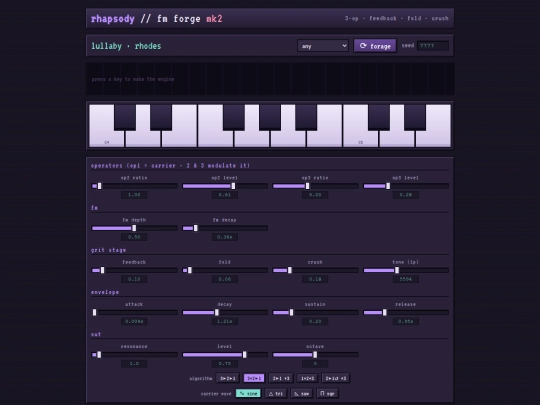This screenshot has height=405, width=540.
Task: Play the C4 white piano key
Action: pos(106,138)
